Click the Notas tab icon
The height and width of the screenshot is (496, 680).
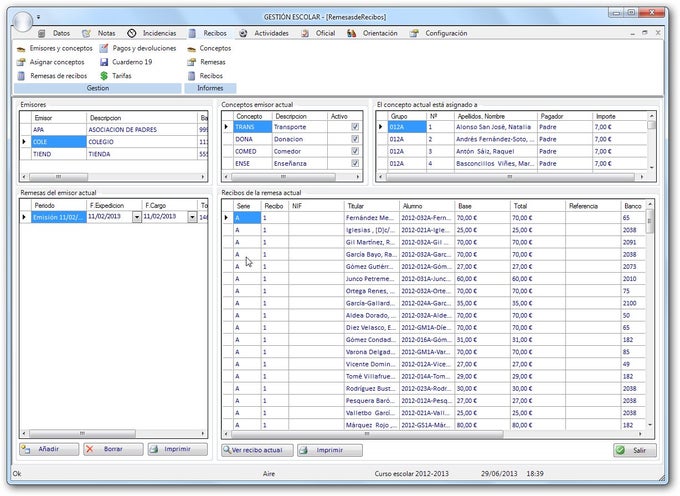[x=86, y=33]
